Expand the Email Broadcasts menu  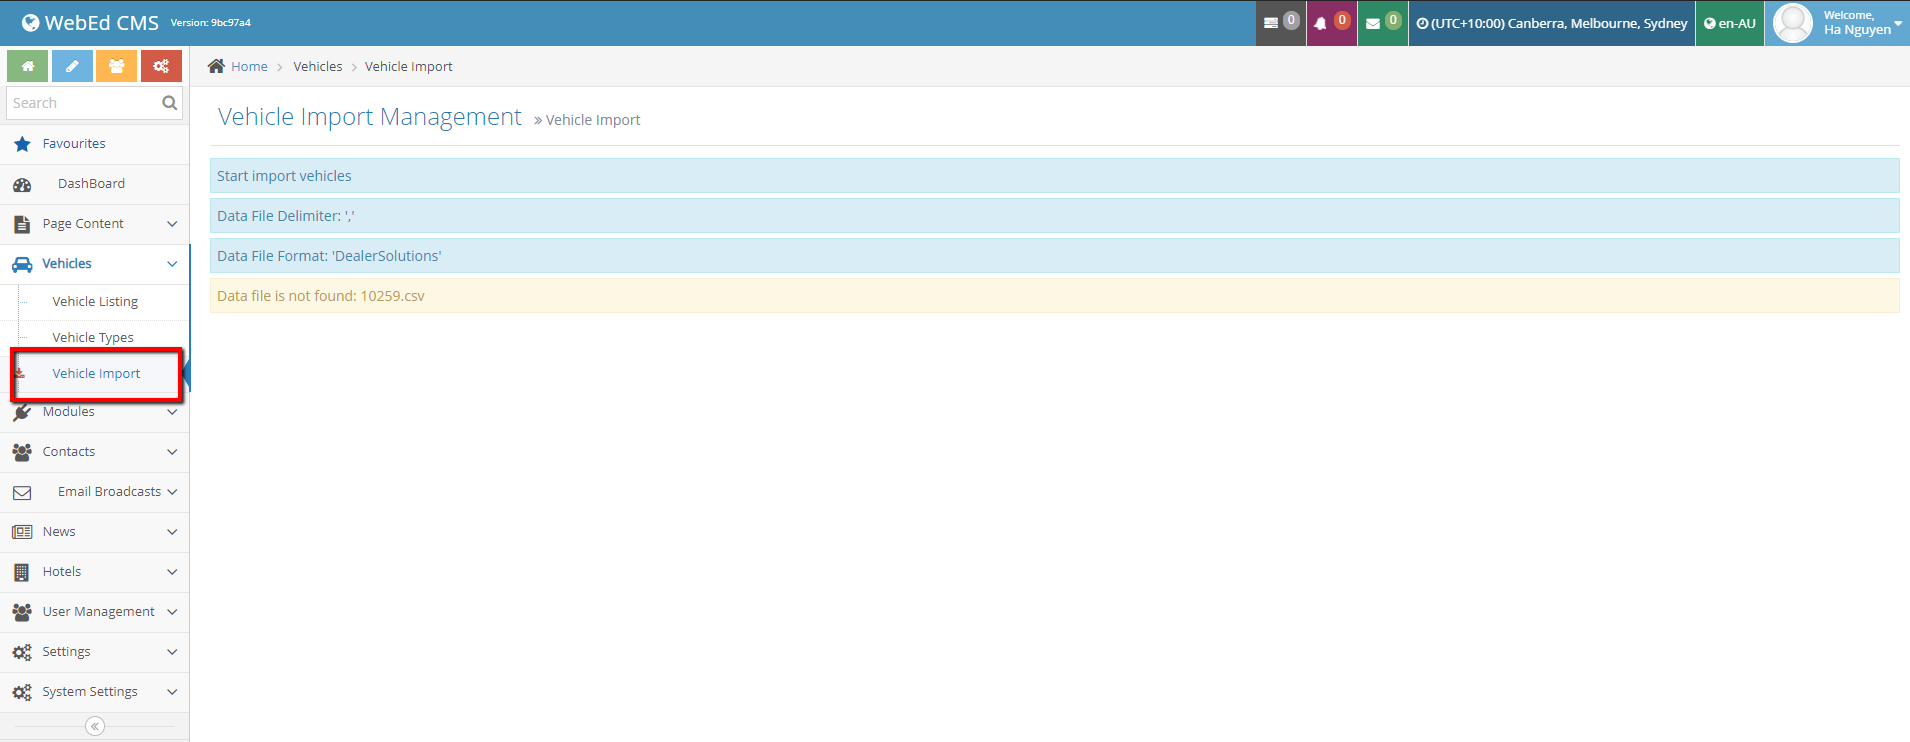pos(95,492)
